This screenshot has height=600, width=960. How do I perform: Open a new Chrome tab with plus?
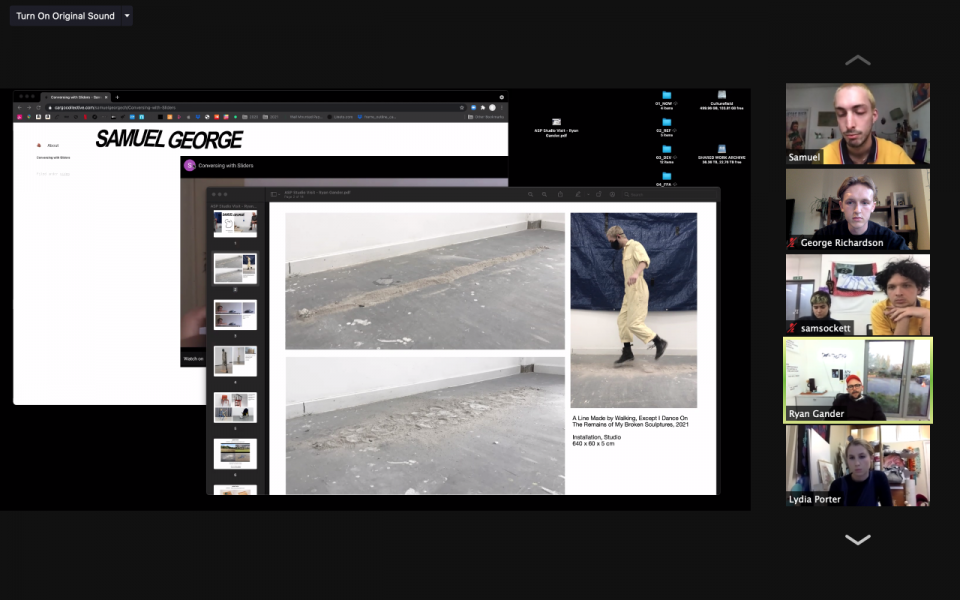coord(117,97)
